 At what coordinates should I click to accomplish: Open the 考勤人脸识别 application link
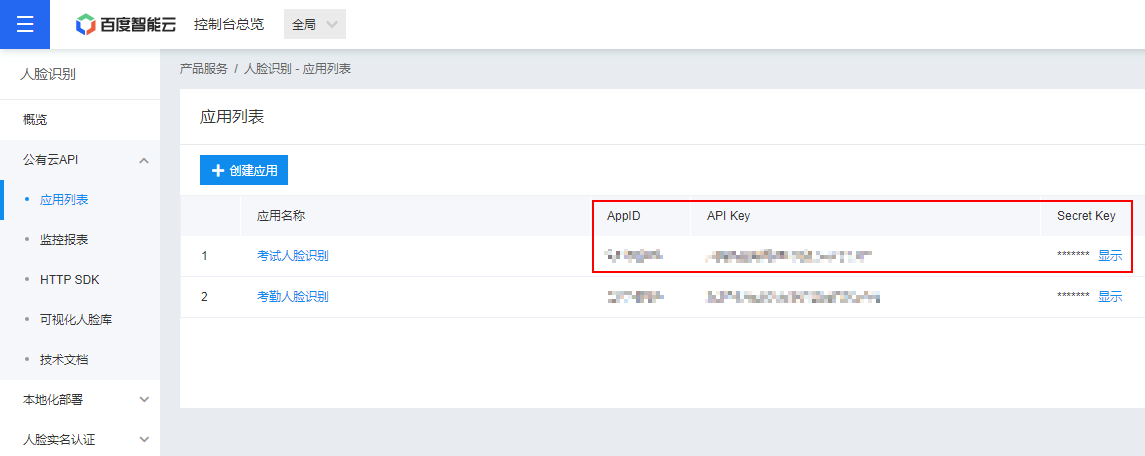pyautogui.click(x=292, y=296)
